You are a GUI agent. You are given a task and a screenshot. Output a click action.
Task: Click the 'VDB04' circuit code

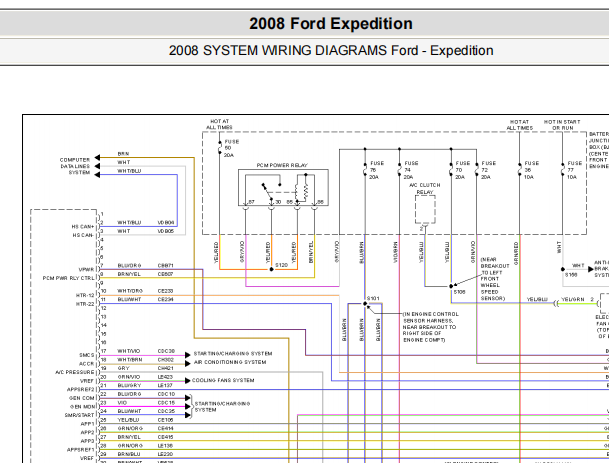pos(165,223)
